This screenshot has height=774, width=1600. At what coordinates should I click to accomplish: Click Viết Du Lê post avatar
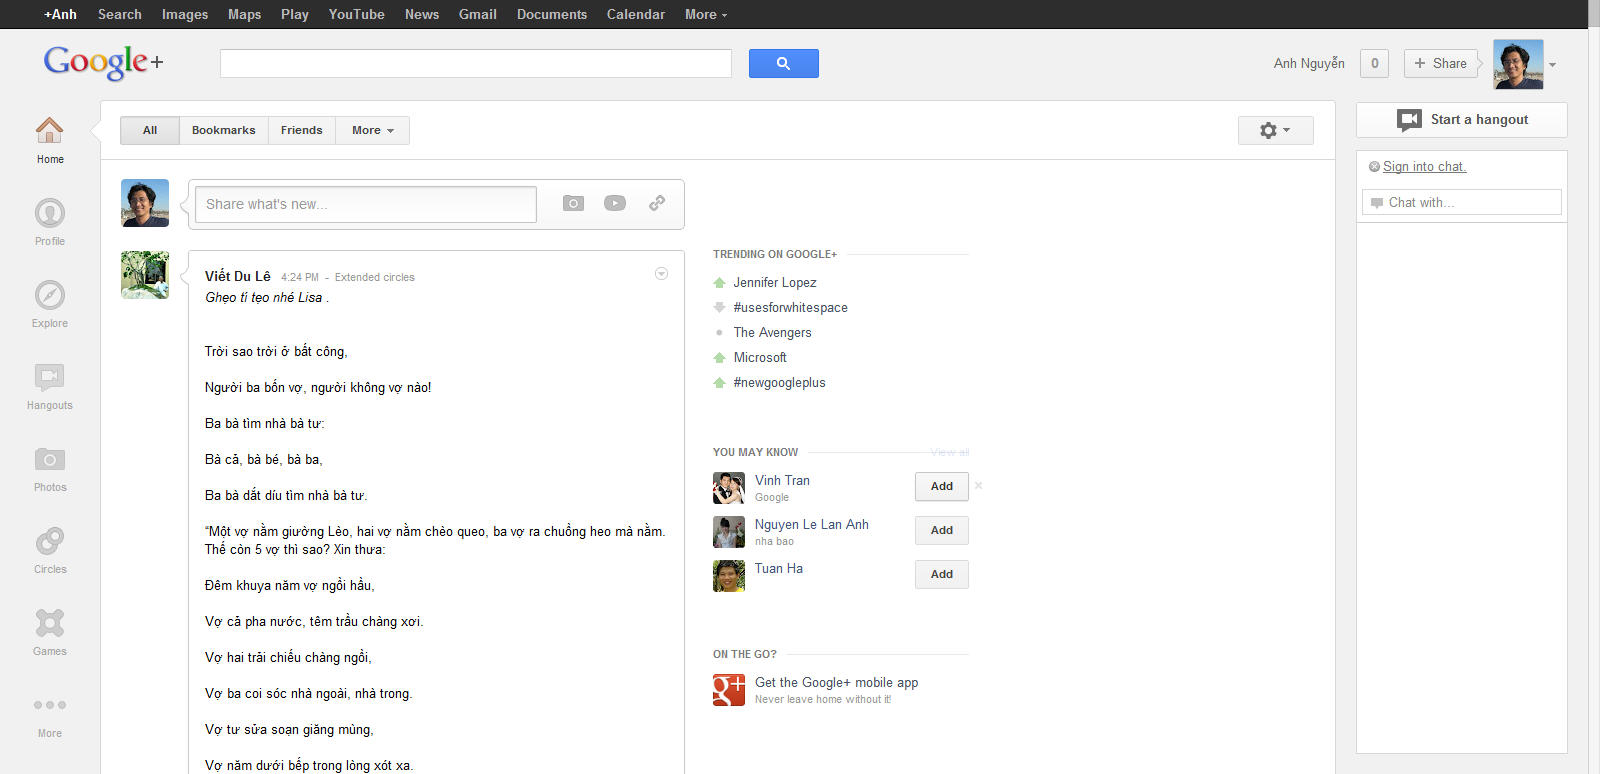145,275
